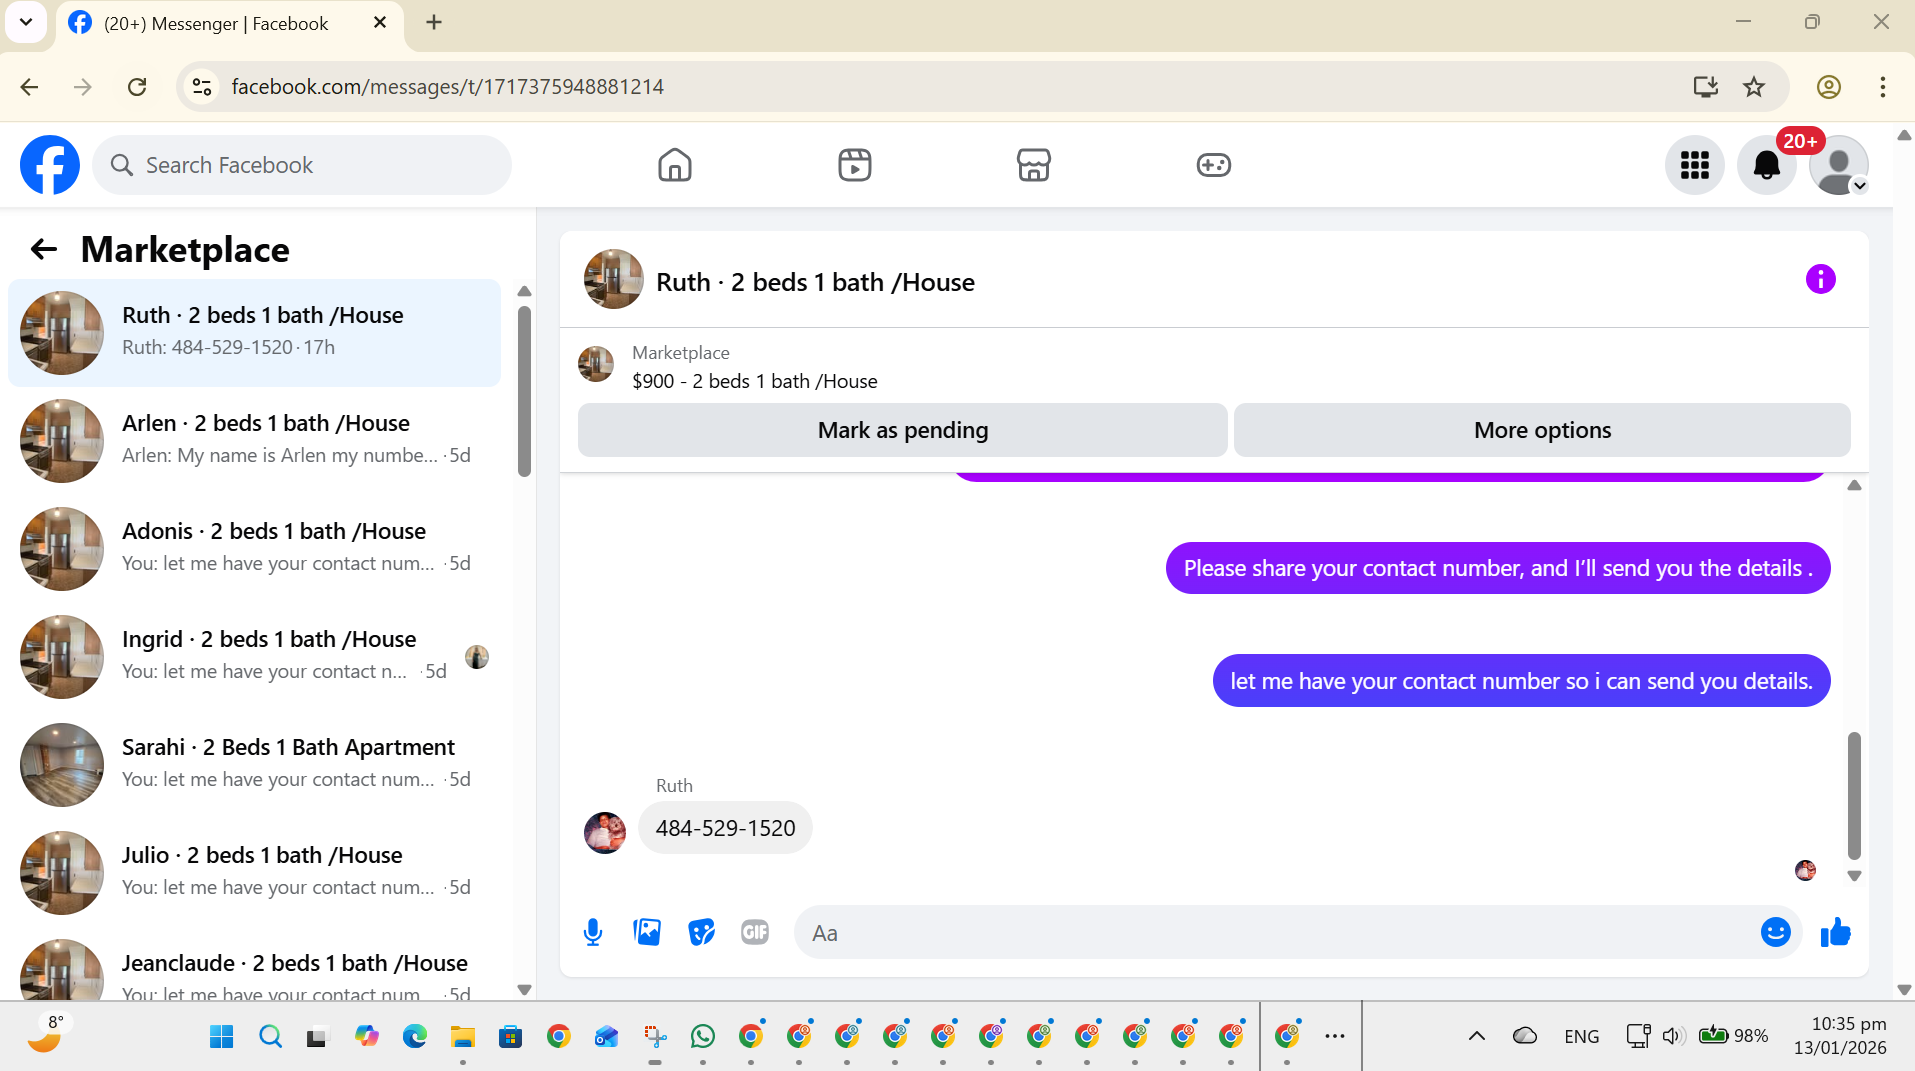Click the chat messages scrollbar thumb
This screenshot has height=1071, width=1915.
point(1854,795)
